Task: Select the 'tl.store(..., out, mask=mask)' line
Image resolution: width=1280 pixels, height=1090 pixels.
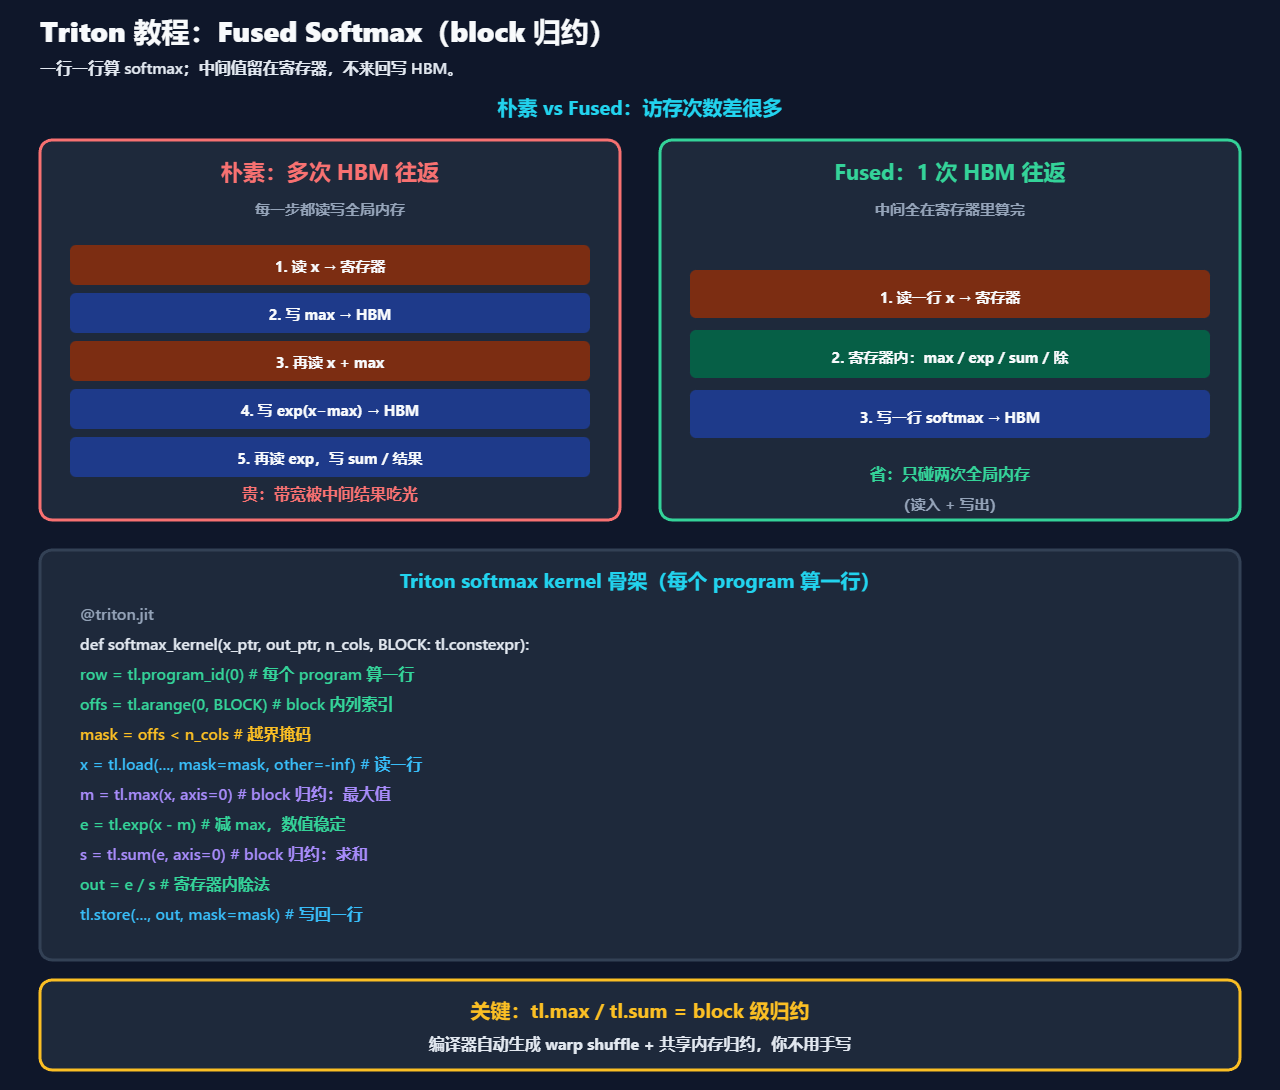Action: pyautogui.click(x=222, y=915)
